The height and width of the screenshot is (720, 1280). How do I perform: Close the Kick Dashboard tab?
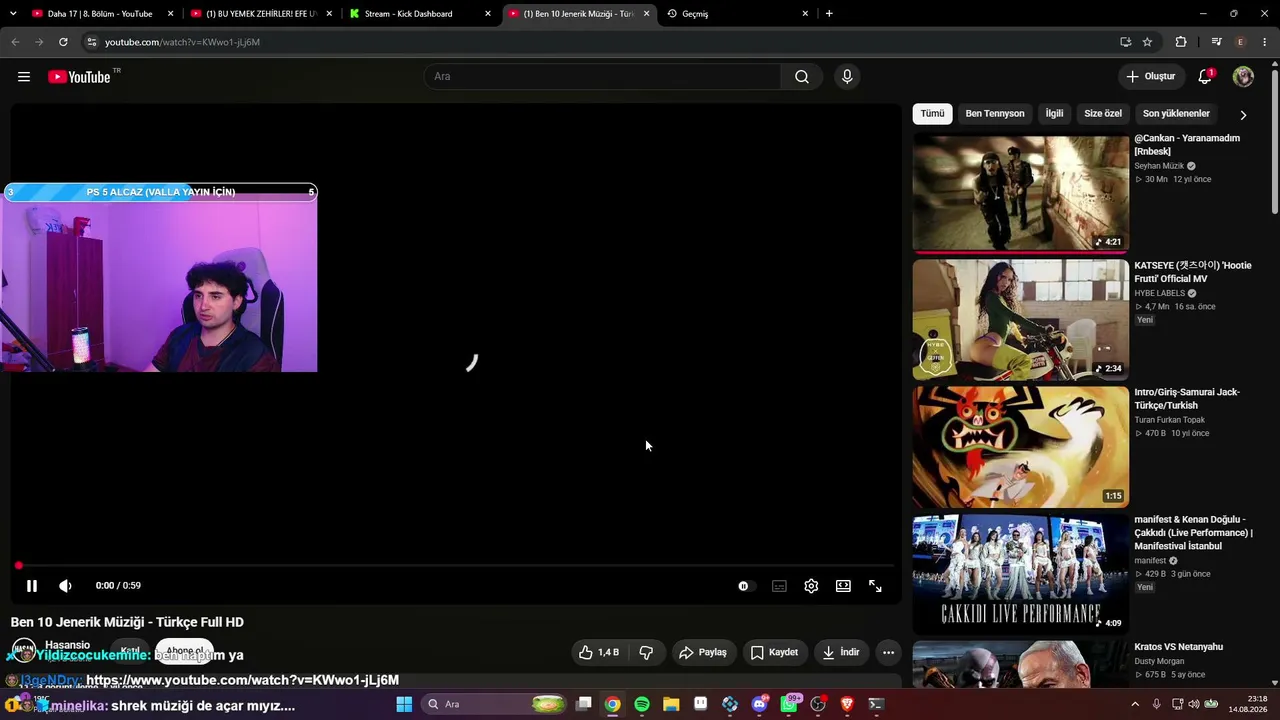488,14
